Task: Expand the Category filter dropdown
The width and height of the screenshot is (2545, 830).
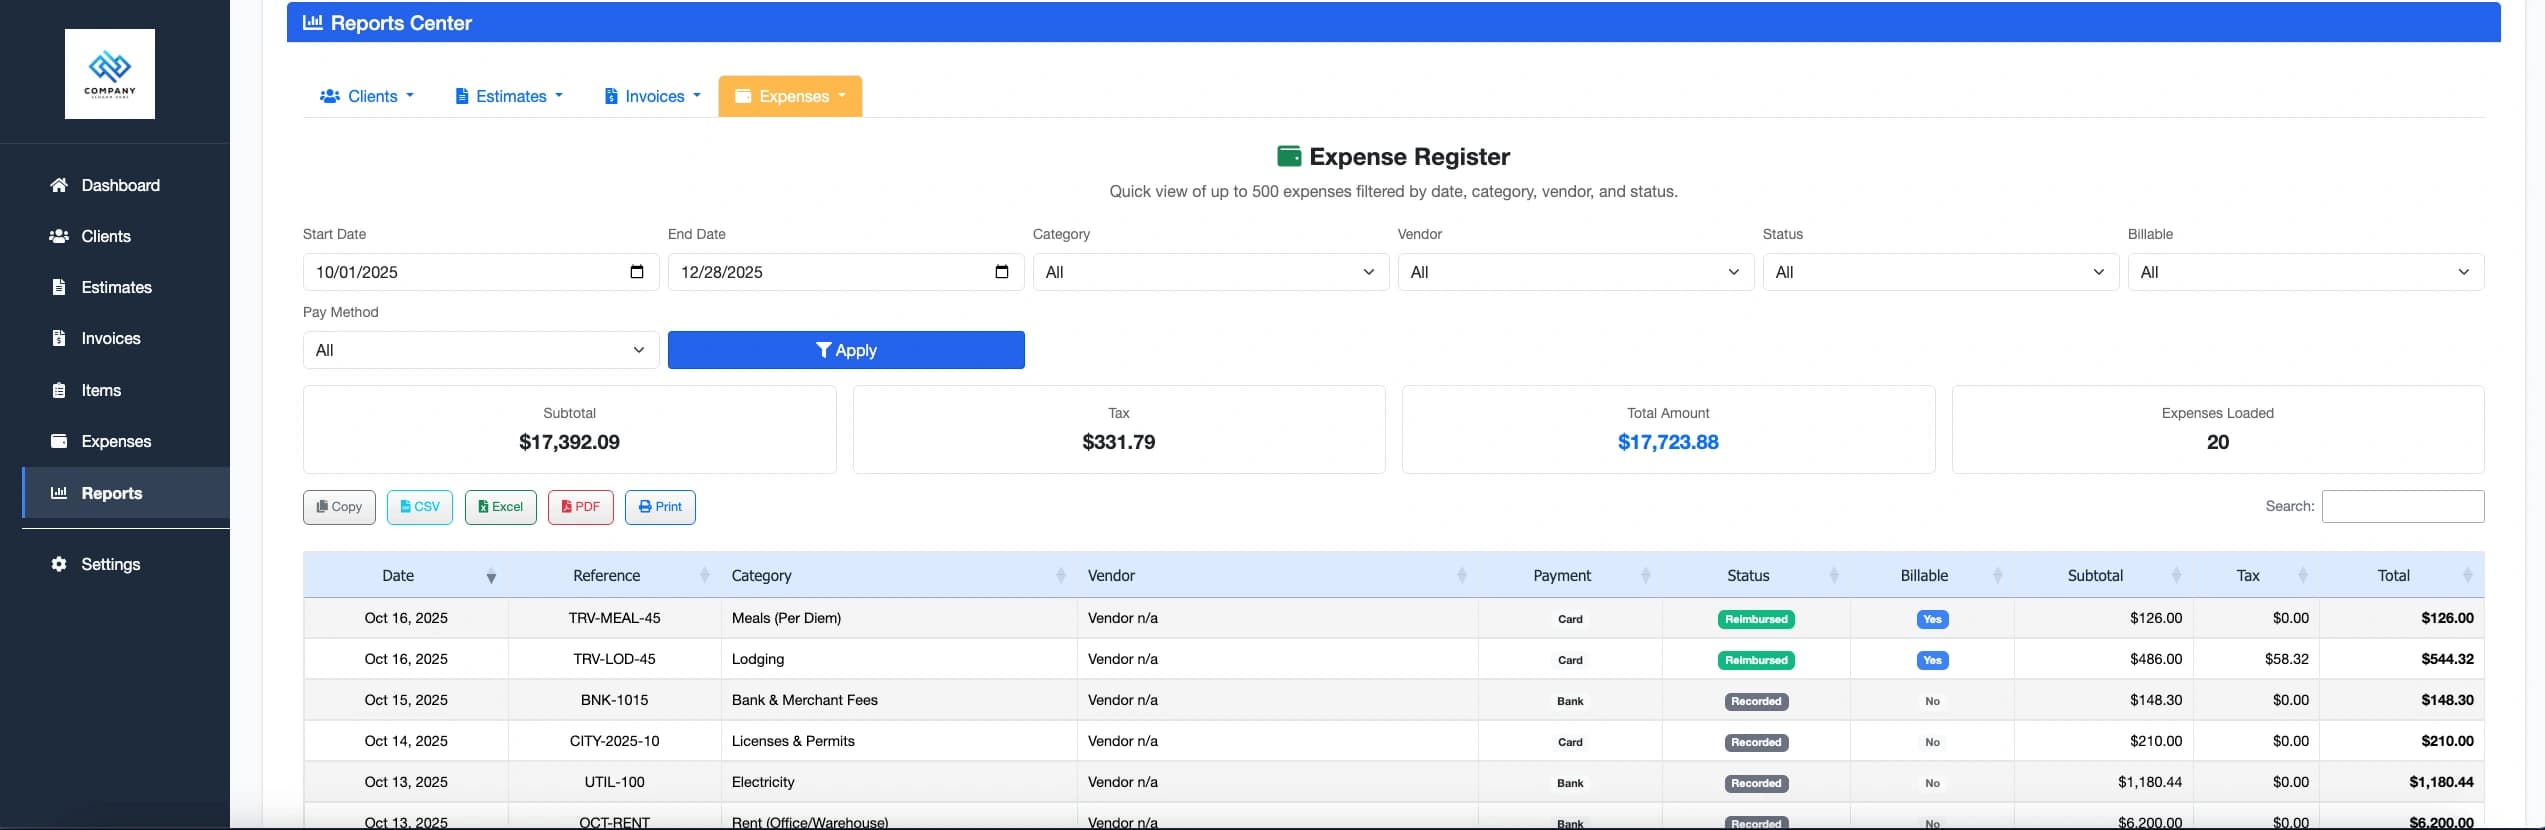Action: coord(1211,272)
